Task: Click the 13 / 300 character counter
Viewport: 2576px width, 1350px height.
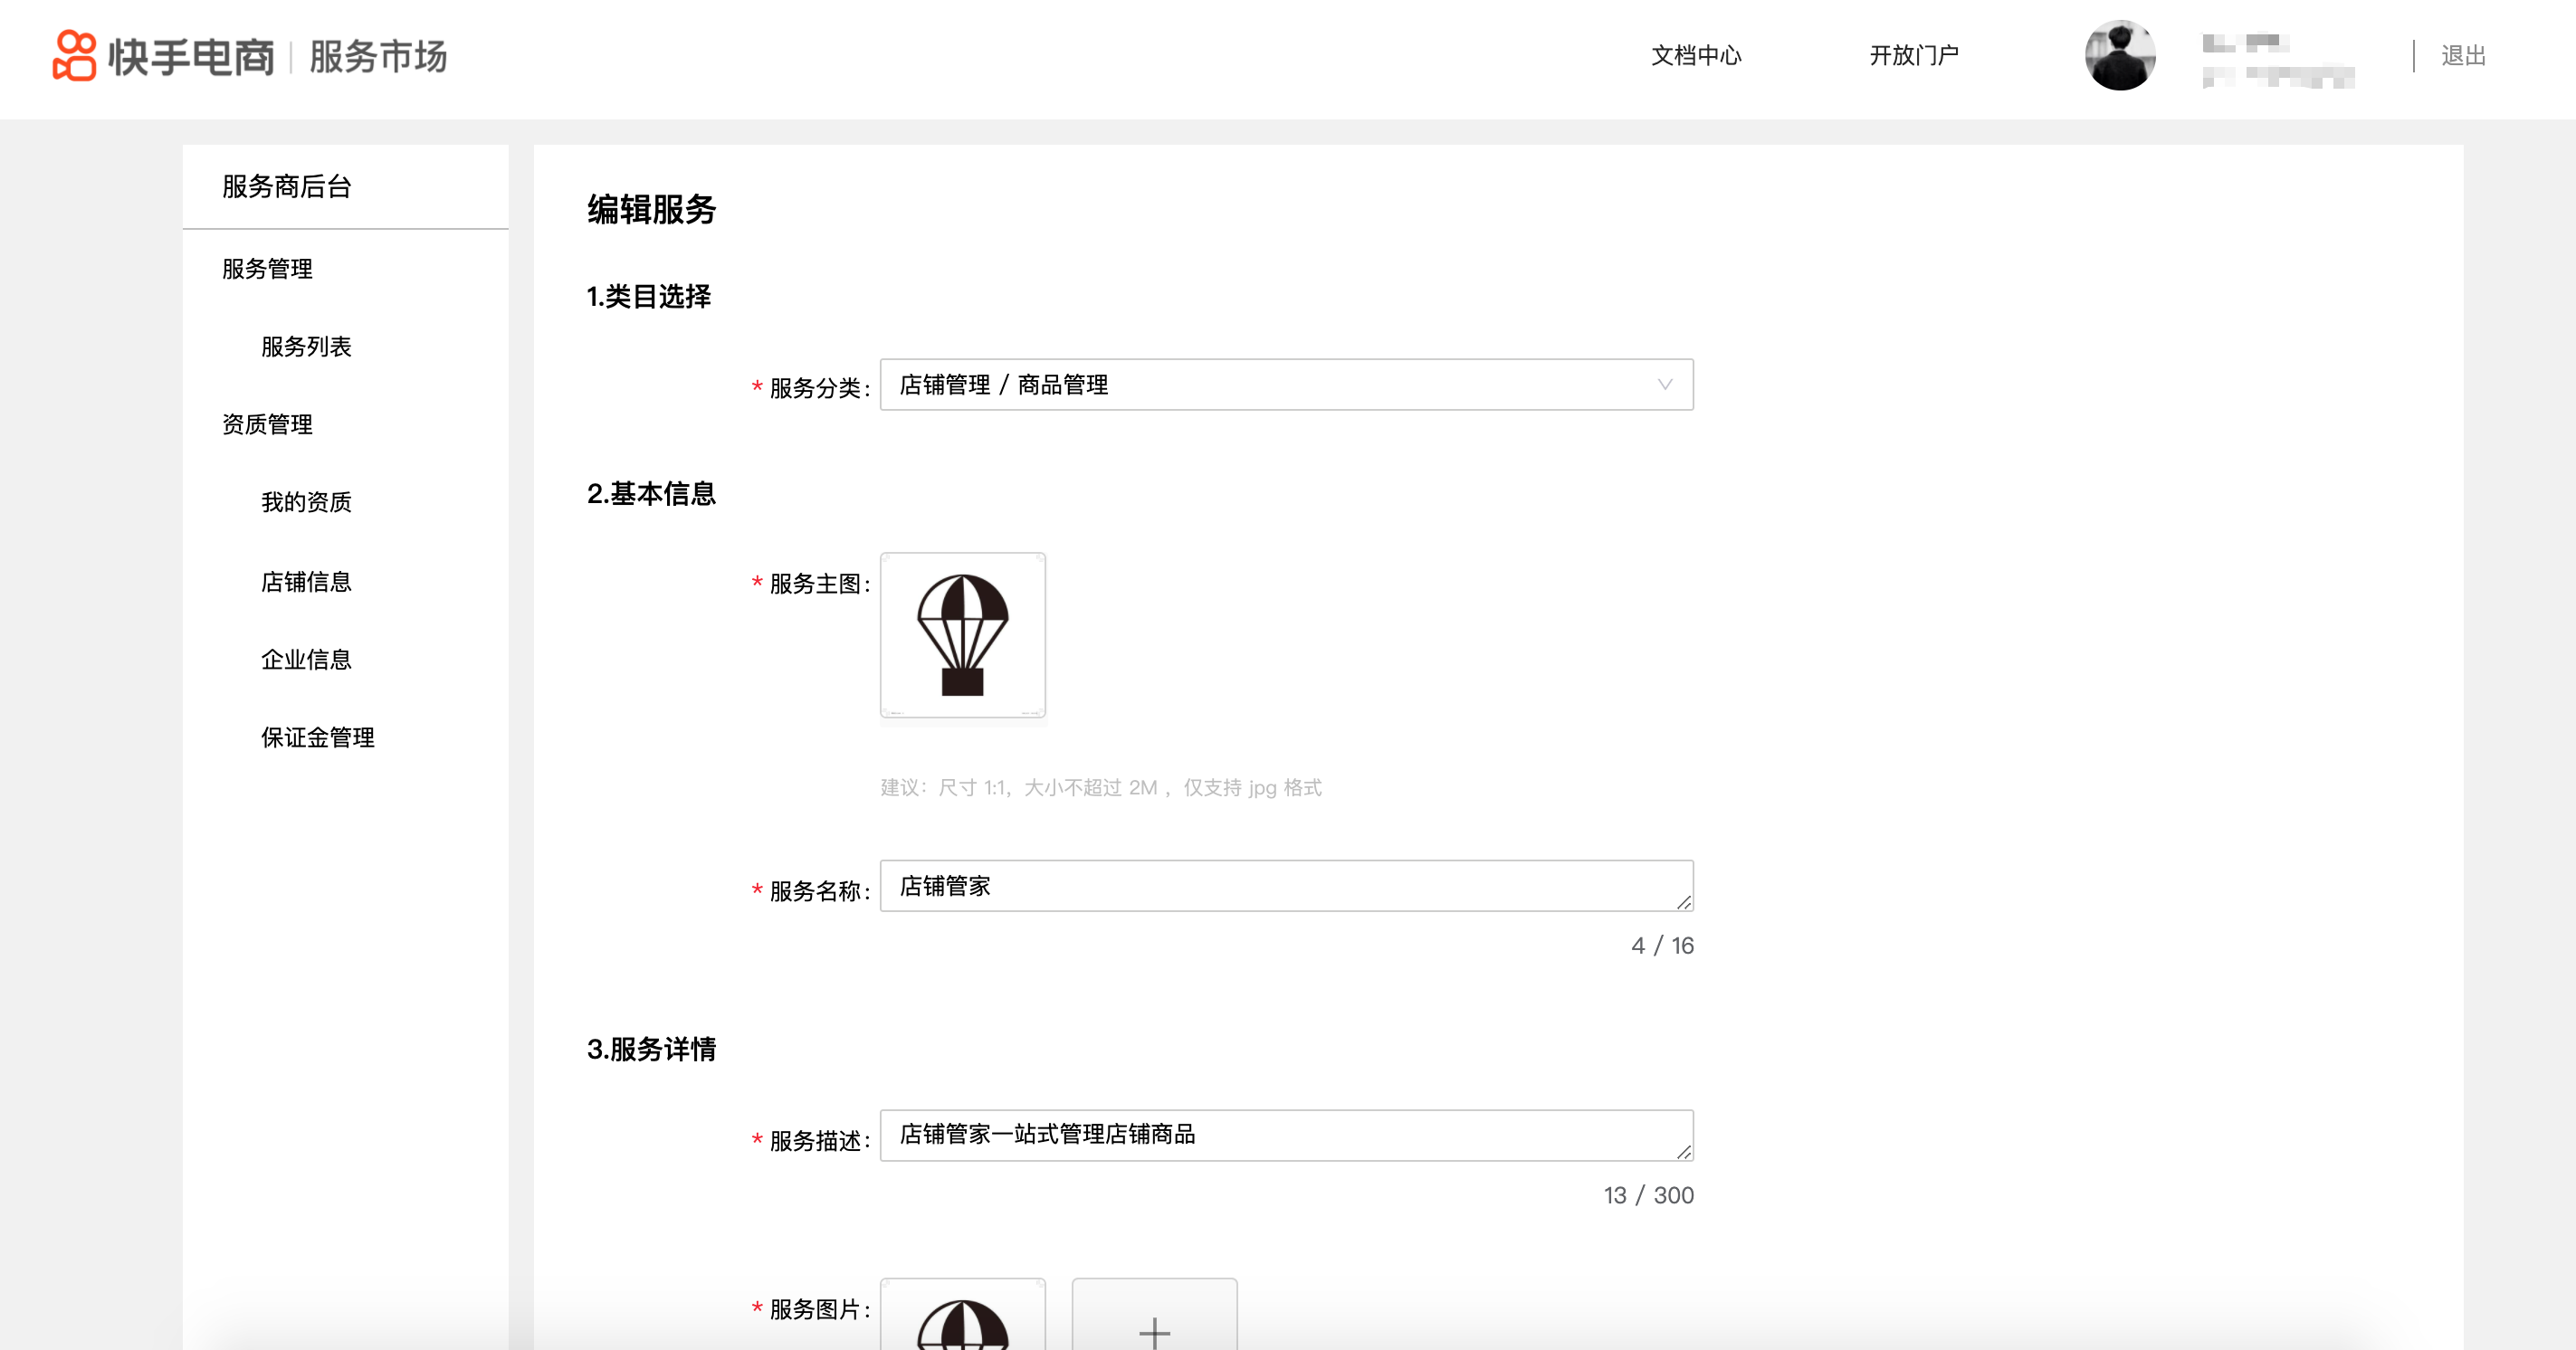Action: point(1648,1195)
